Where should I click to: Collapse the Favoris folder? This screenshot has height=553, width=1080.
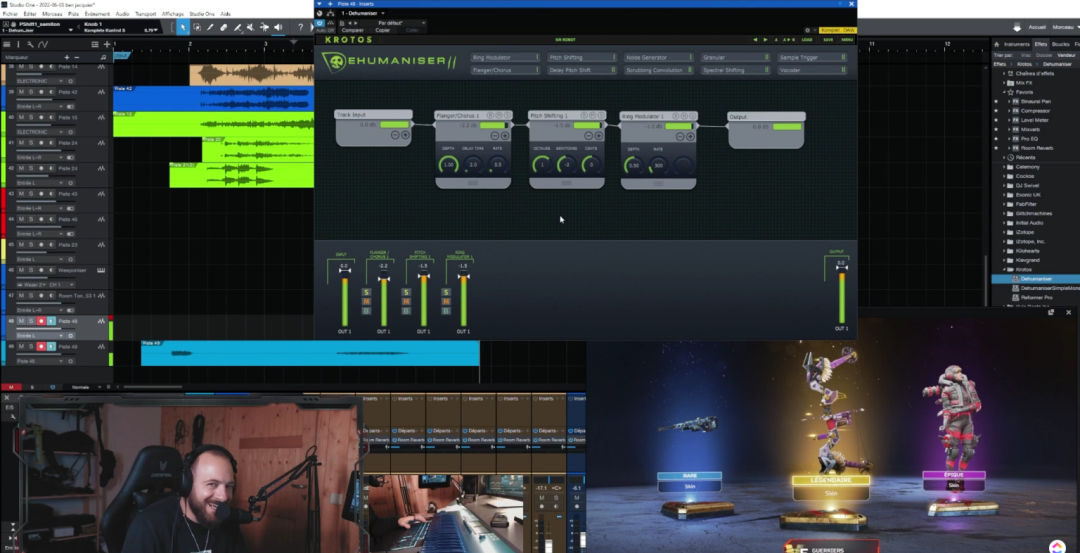(x=1004, y=92)
